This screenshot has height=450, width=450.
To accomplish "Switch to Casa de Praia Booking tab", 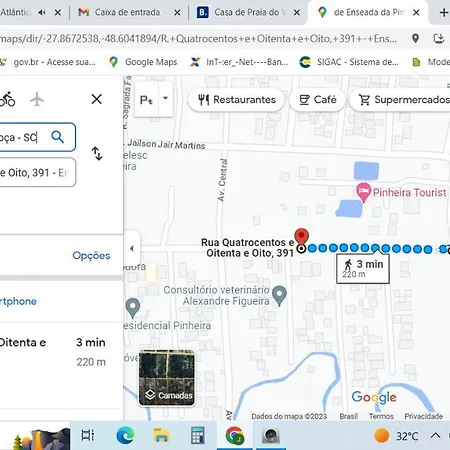I will tap(249, 13).
